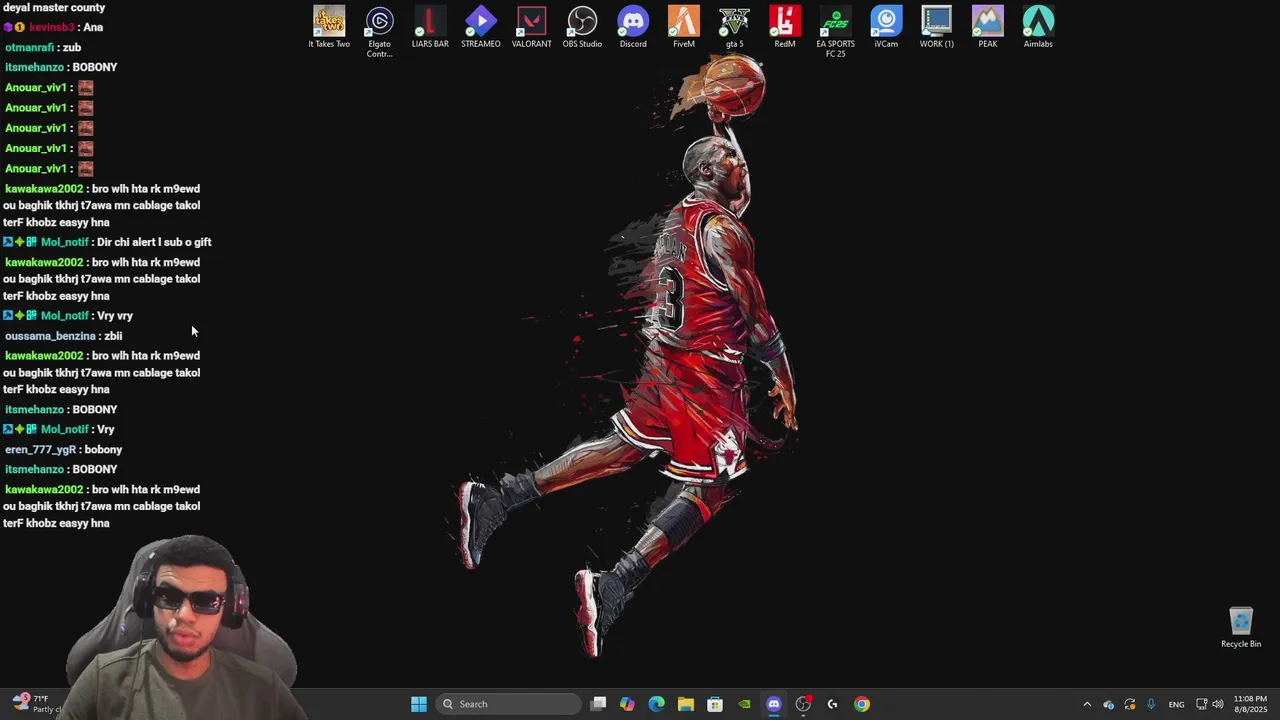Open File Explorer from the taskbar
Image resolution: width=1280 pixels, height=720 pixels.
(686, 704)
